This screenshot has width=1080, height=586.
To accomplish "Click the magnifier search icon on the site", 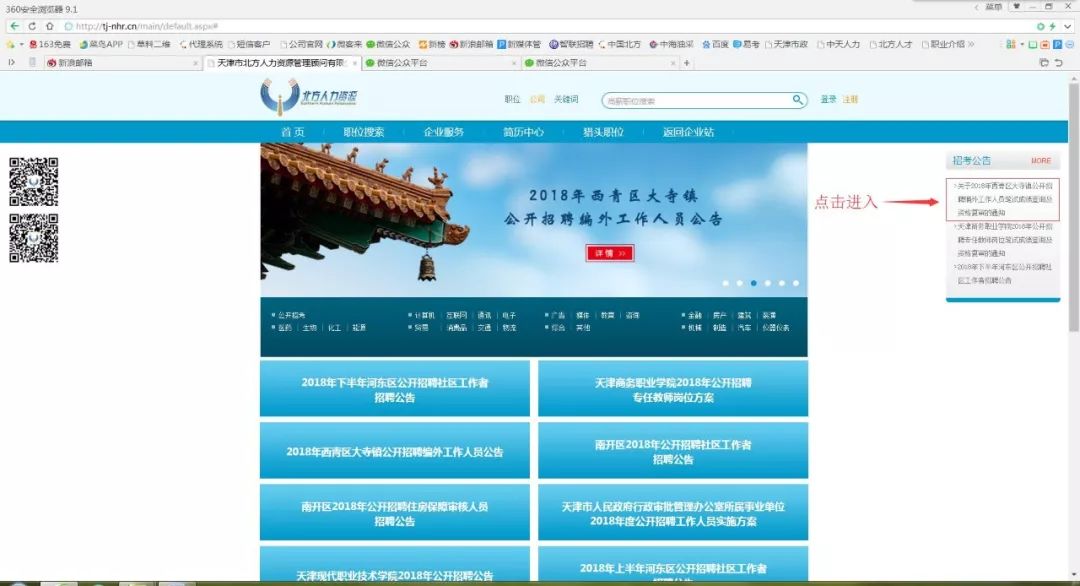I will click(x=797, y=100).
